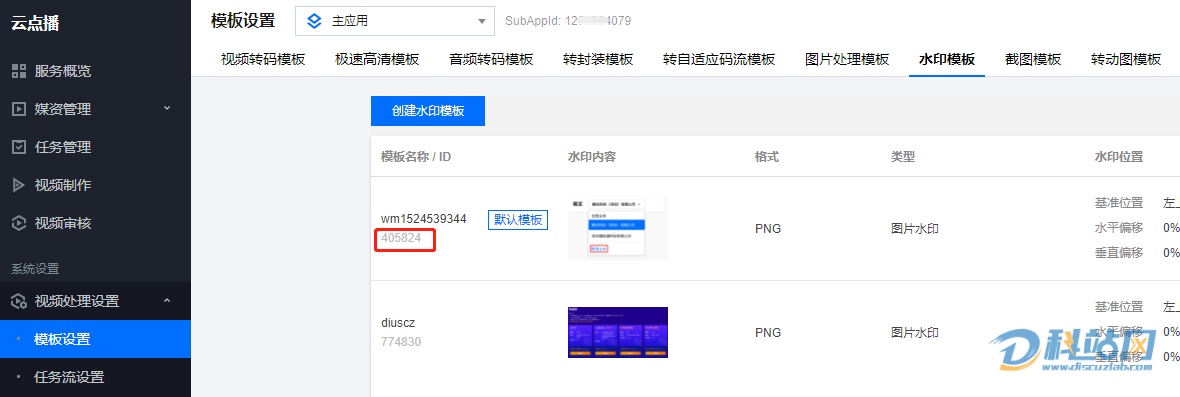Click the diuscz watermark thumbnail

pyautogui.click(x=618, y=332)
